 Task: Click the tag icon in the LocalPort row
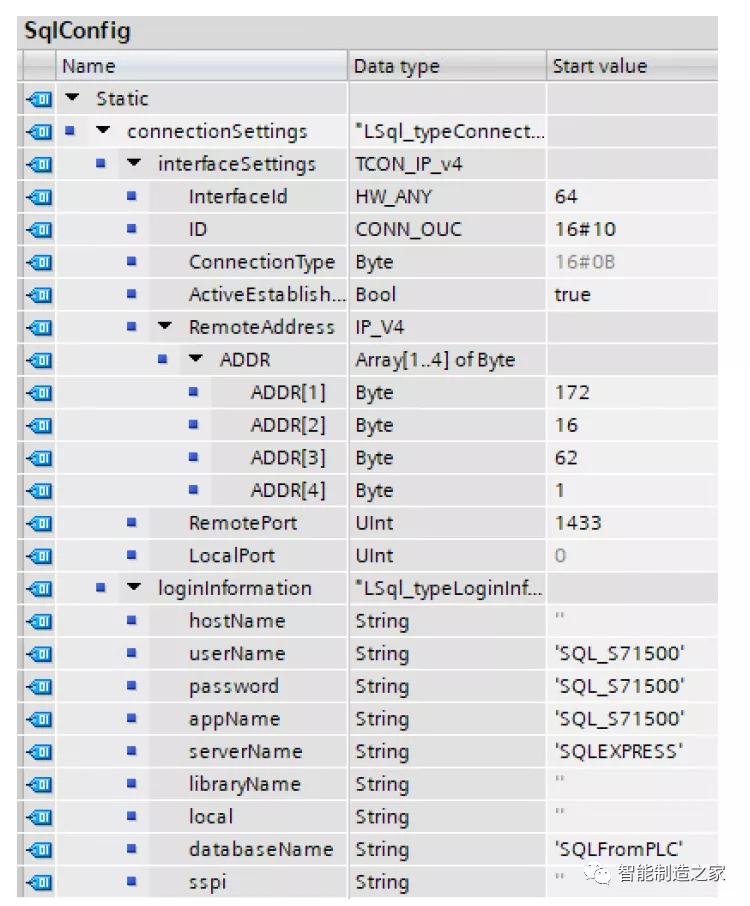pos(39,556)
